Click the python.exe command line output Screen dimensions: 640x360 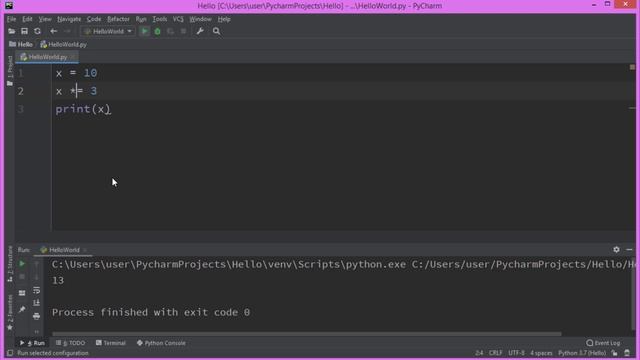click(344, 264)
